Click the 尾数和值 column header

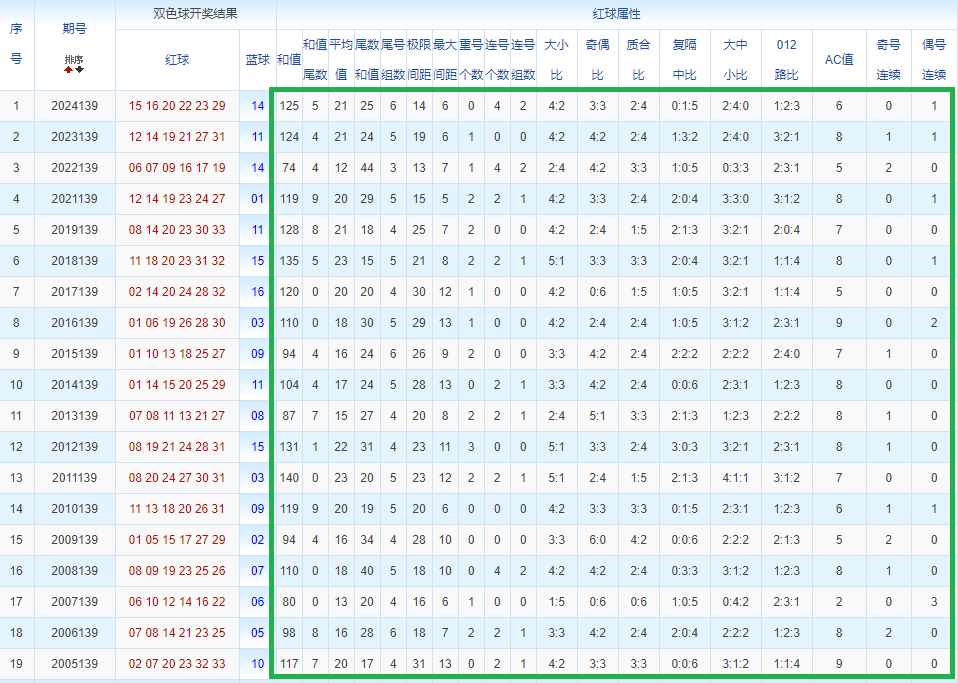[367, 60]
